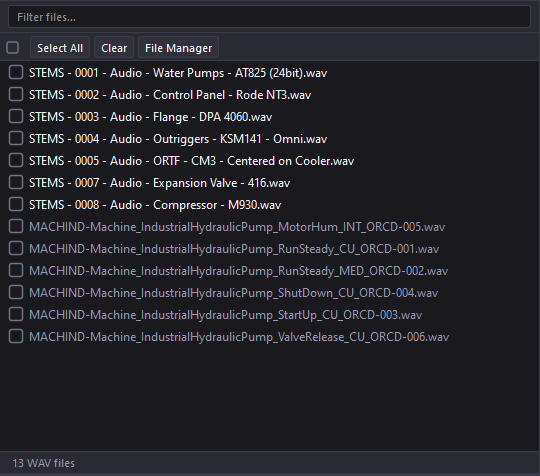Check the ValveRelease_CU_ORCD-006 file box
The height and width of the screenshot is (476, 540).
click(x=16, y=337)
